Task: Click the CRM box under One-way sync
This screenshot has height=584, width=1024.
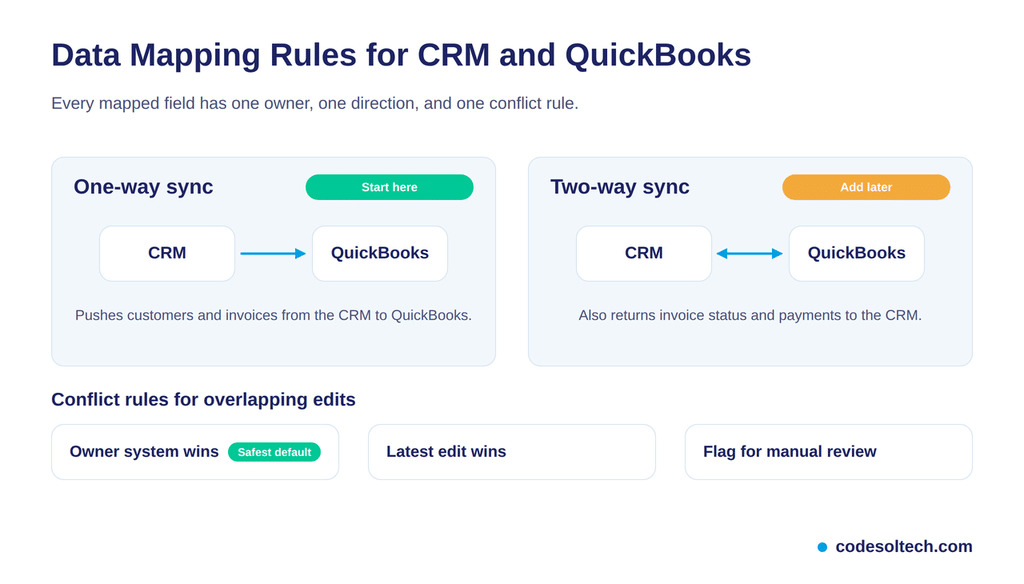Action: 167,253
